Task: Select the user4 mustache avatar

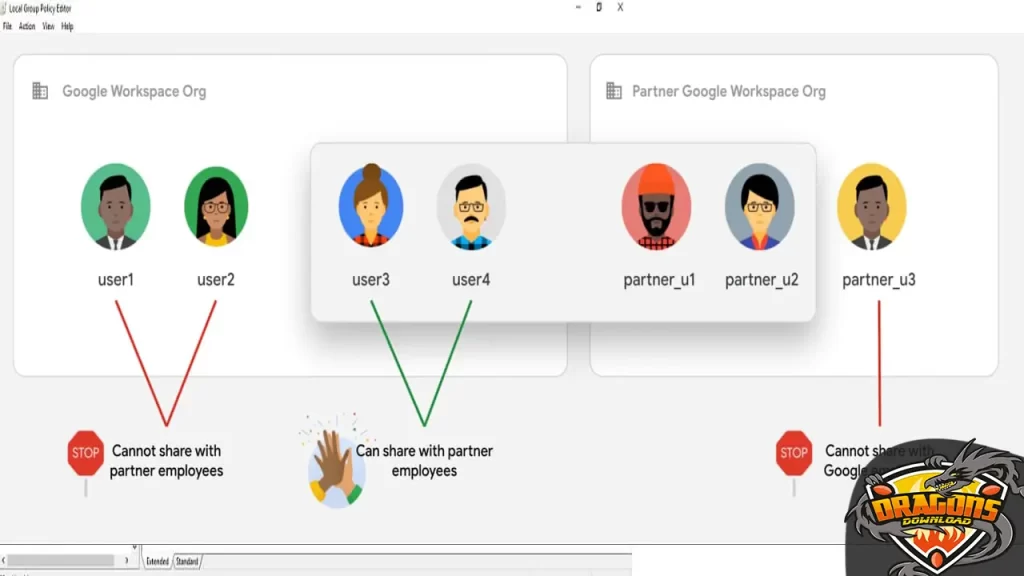Action: (470, 206)
